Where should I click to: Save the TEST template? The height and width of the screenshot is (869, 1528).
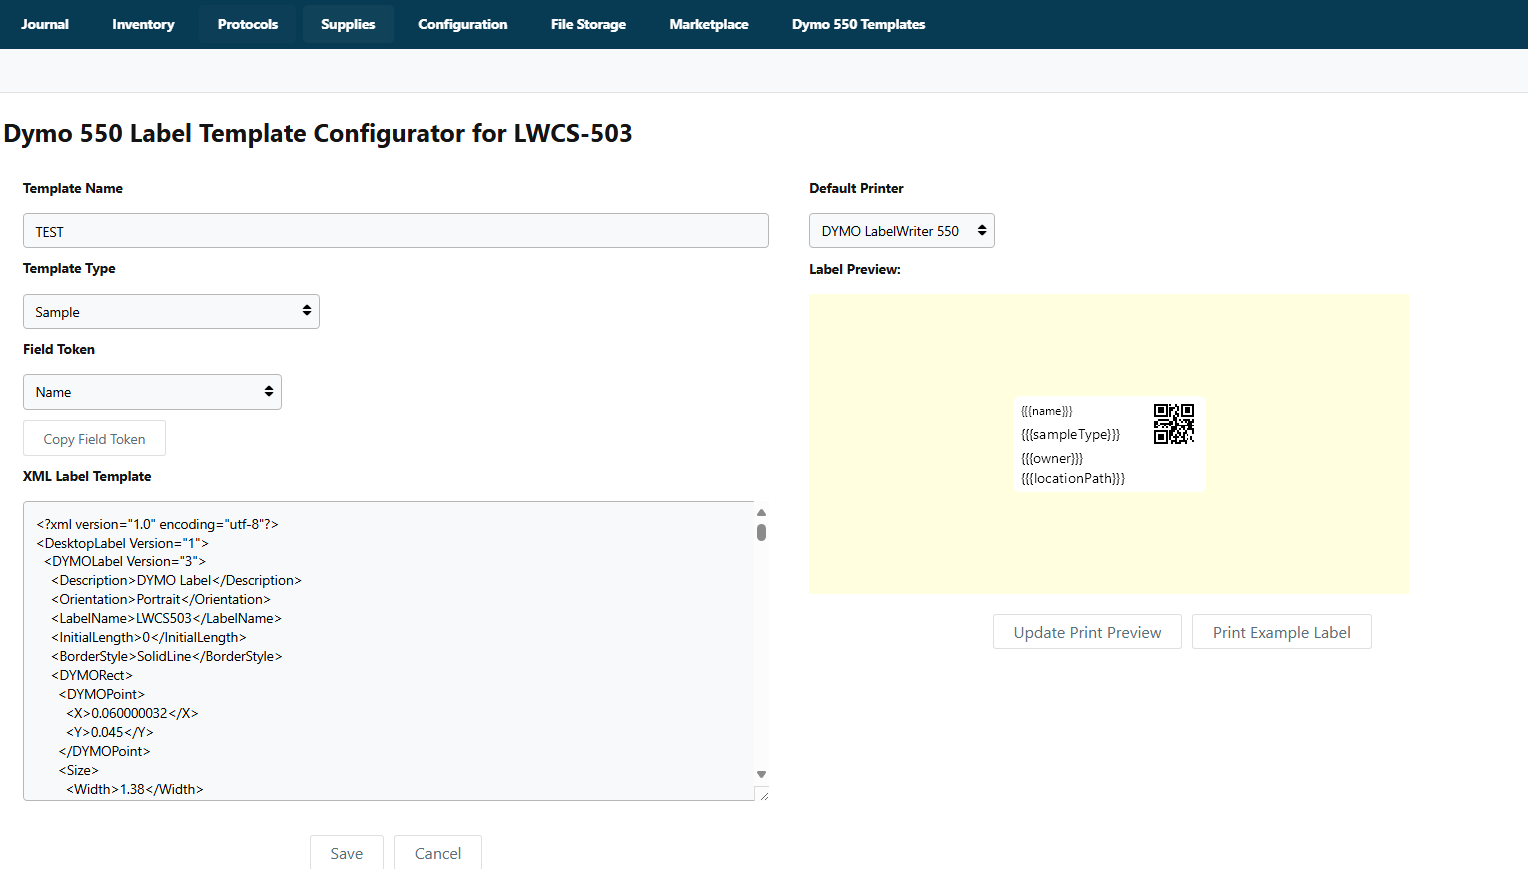(346, 853)
